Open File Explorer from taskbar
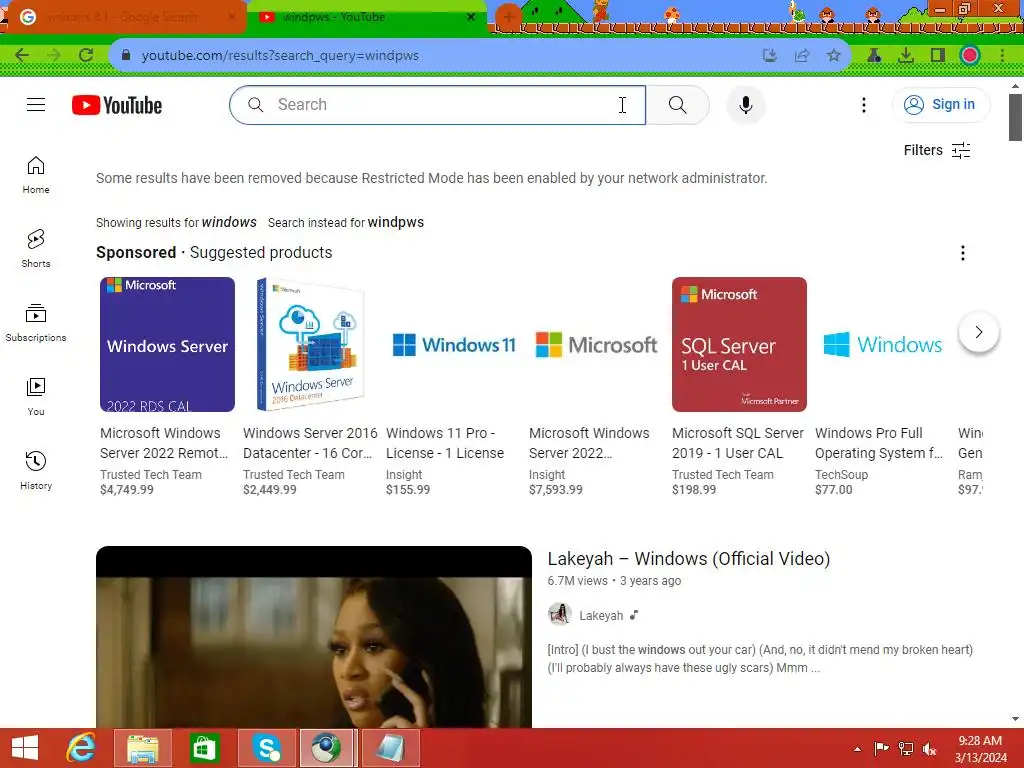The image size is (1024, 768). (x=142, y=748)
